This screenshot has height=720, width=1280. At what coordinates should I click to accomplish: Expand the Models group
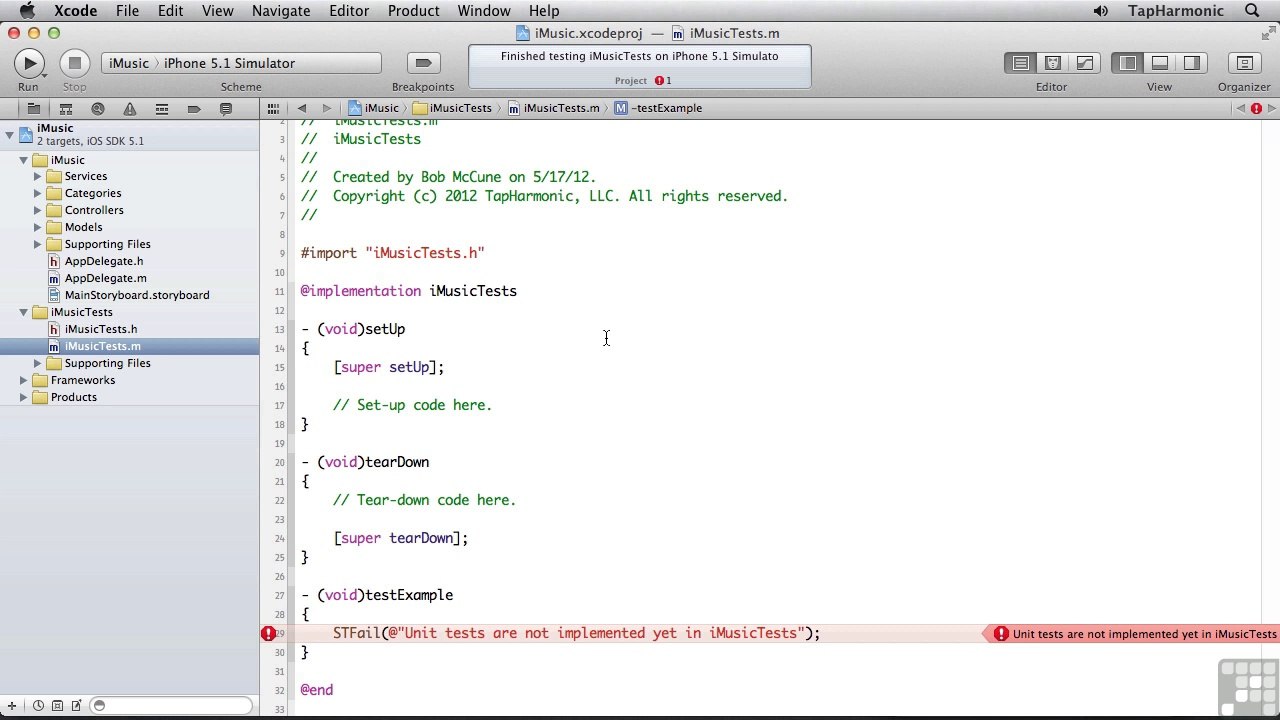[x=38, y=228]
